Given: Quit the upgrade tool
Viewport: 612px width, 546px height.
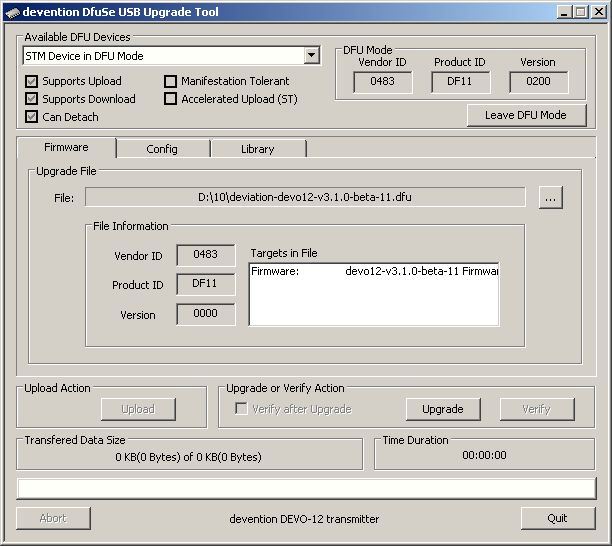Looking at the screenshot, I should tap(558, 518).
